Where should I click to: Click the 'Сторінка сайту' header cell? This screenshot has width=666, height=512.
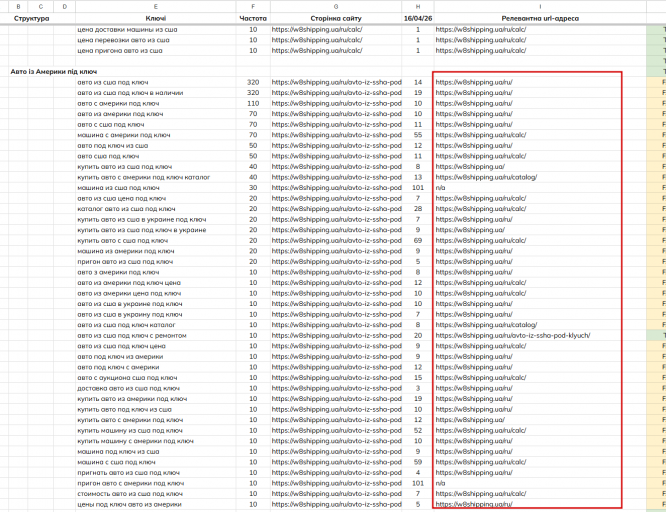pyautogui.click(x=336, y=18)
